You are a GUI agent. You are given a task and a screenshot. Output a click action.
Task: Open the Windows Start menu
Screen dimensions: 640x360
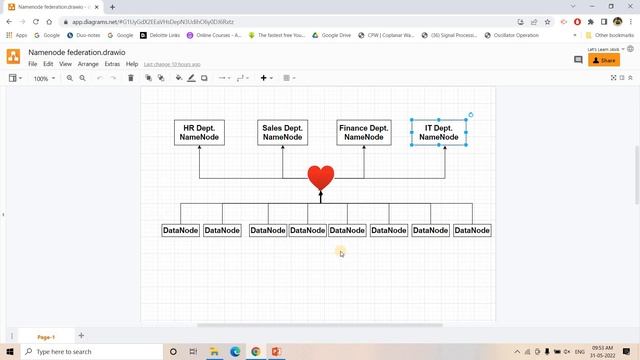pyautogui.click(x=10, y=351)
